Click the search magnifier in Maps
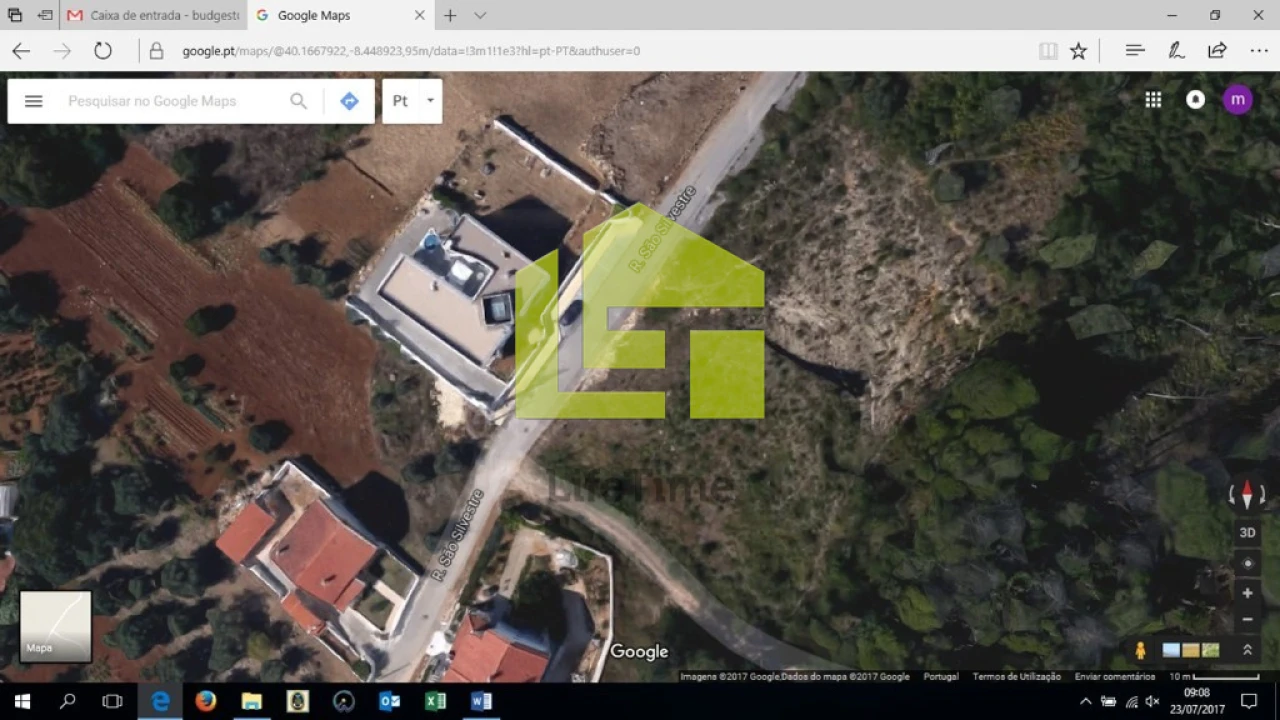The width and height of the screenshot is (1280, 720). click(298, 101)
